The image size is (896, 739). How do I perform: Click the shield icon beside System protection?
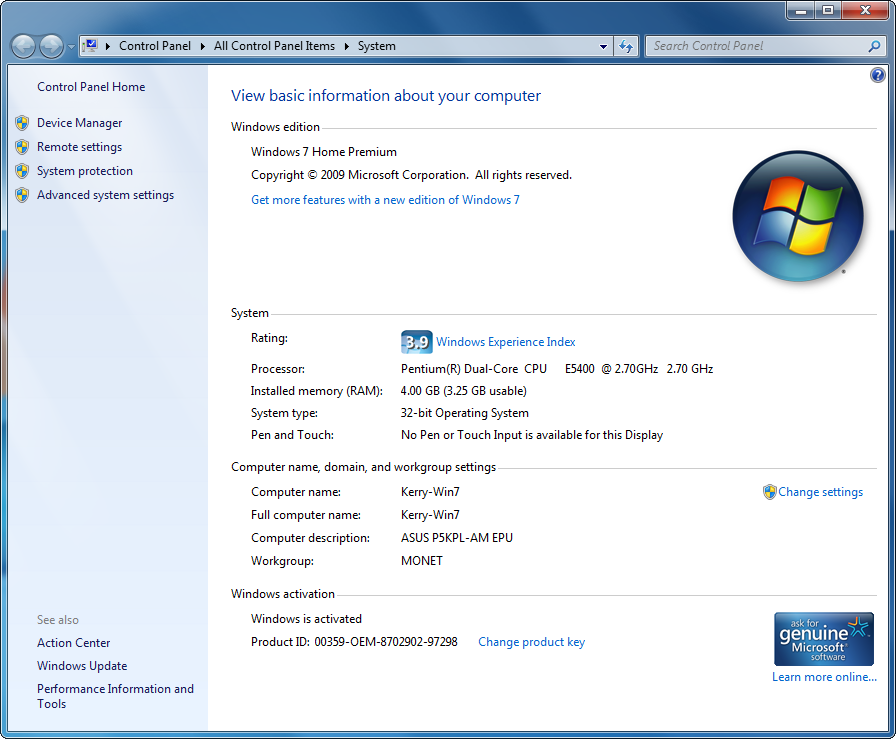coord(22,171)
